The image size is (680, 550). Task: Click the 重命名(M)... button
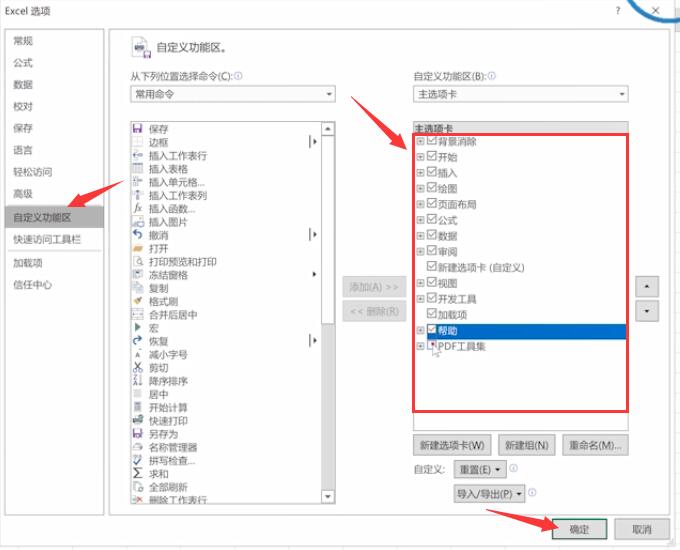pyautogui.click(x=595, y=445)
